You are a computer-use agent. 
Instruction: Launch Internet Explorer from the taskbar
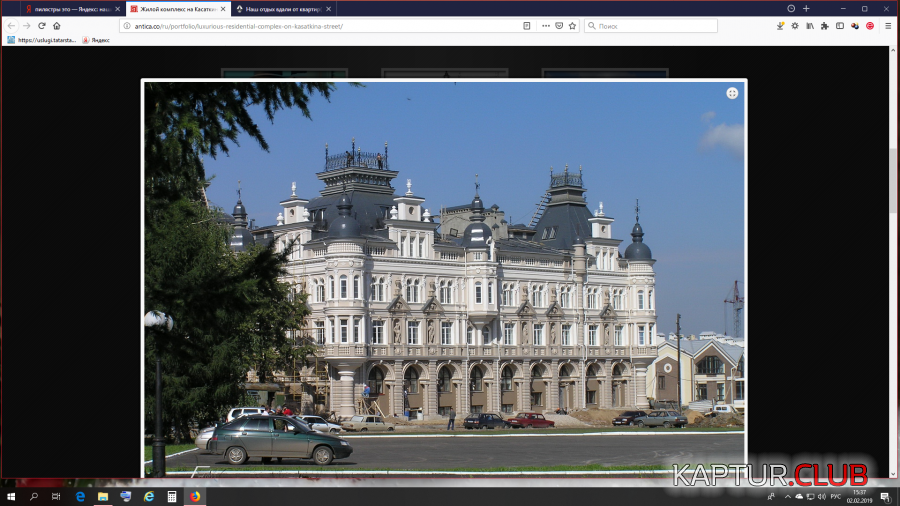coord(149,497)
